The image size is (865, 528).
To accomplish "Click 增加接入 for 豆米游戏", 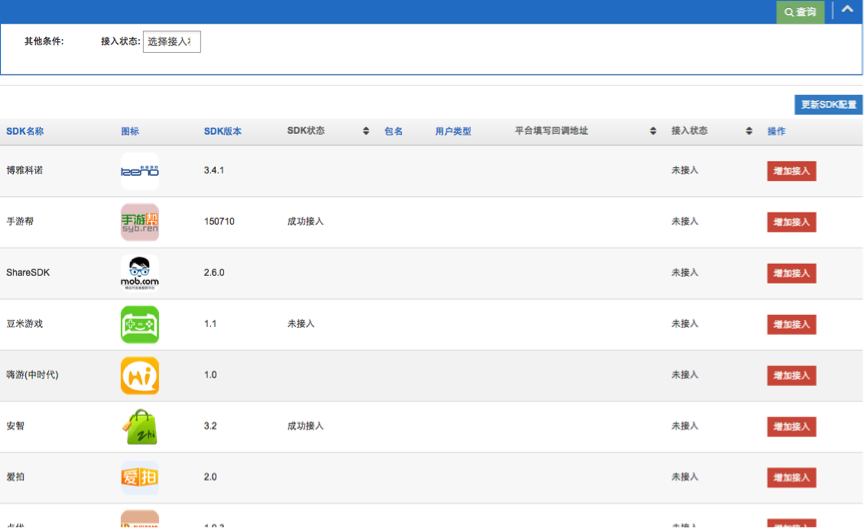I will [791, 324].
